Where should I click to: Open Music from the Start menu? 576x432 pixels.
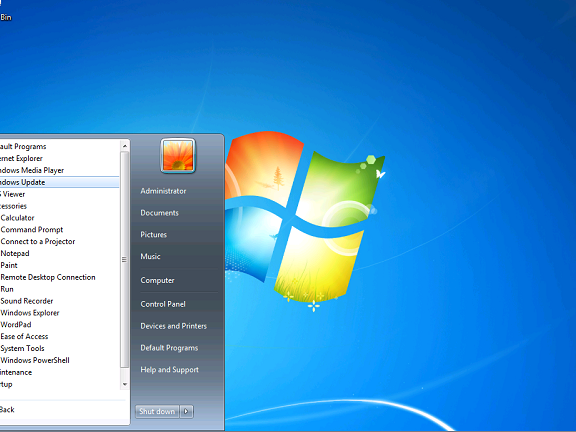click(x=150, y=256)
